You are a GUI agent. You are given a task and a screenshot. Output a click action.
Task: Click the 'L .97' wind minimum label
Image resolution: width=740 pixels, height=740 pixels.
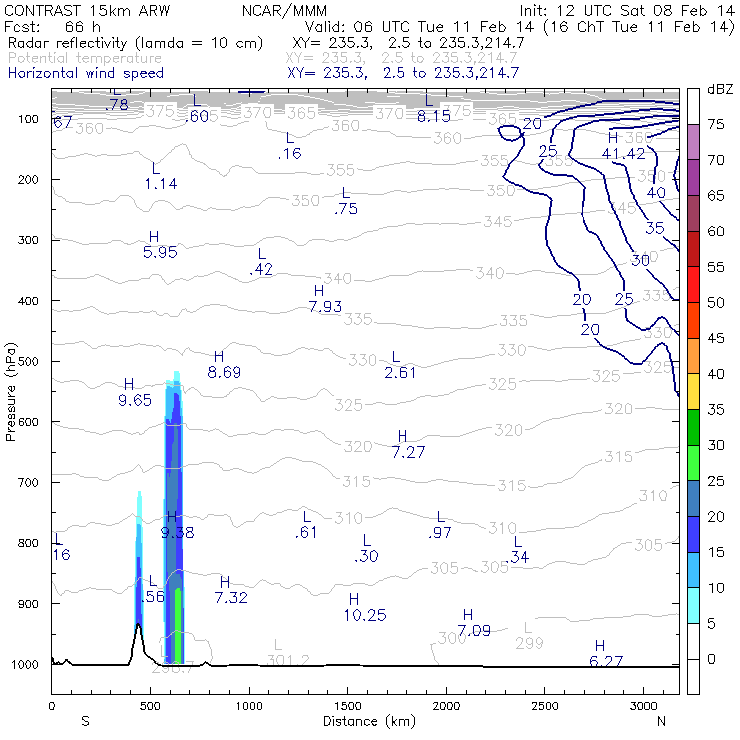[439, 525]
